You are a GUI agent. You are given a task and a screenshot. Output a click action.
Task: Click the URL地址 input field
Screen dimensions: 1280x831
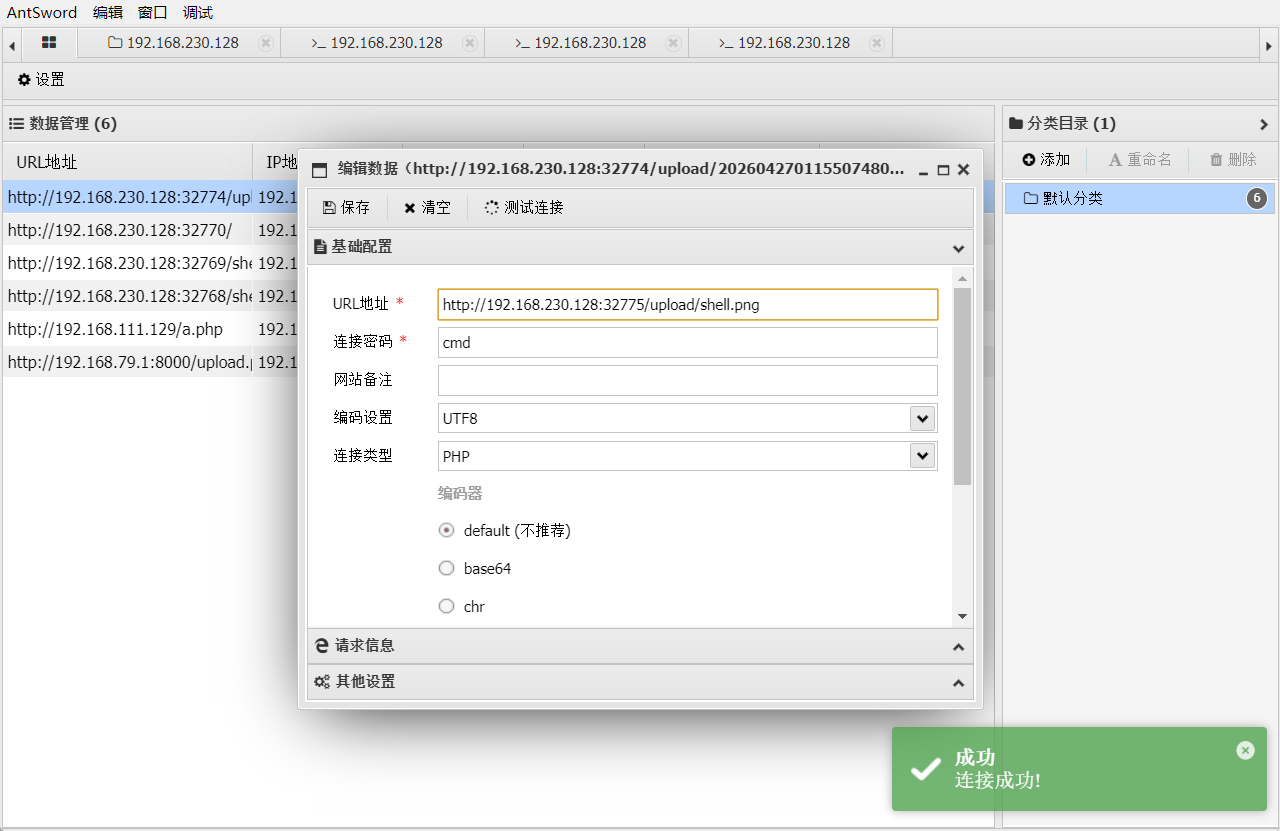(x=688, y=305)
